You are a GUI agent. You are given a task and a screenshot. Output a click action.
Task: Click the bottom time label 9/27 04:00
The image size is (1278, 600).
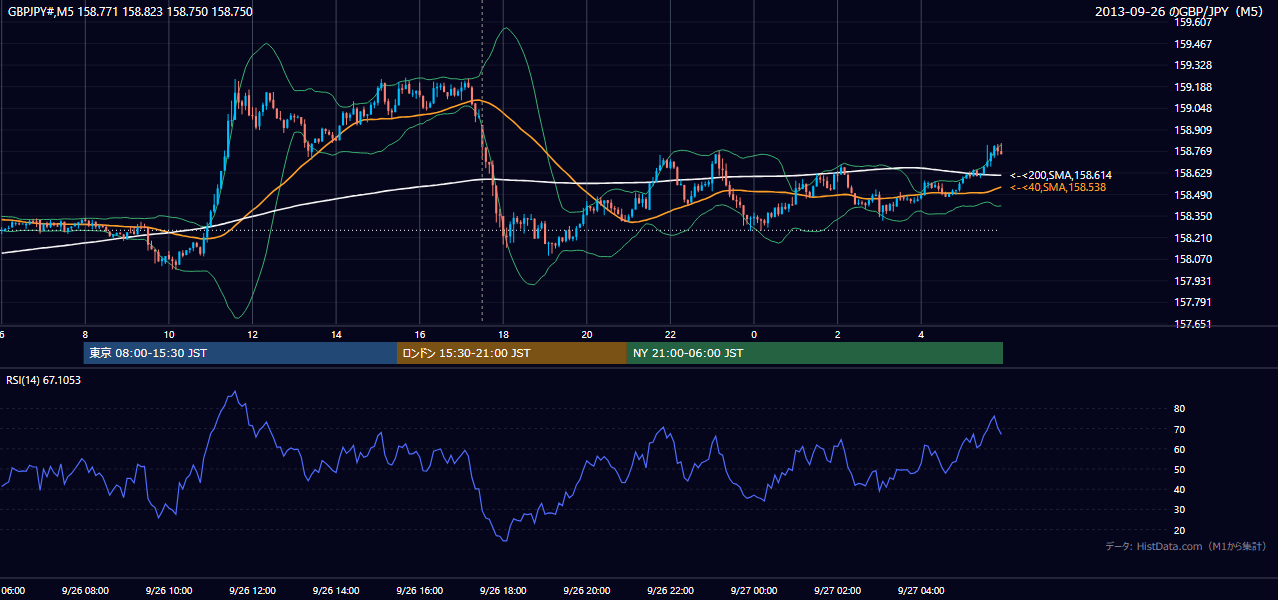pos(922,591)
